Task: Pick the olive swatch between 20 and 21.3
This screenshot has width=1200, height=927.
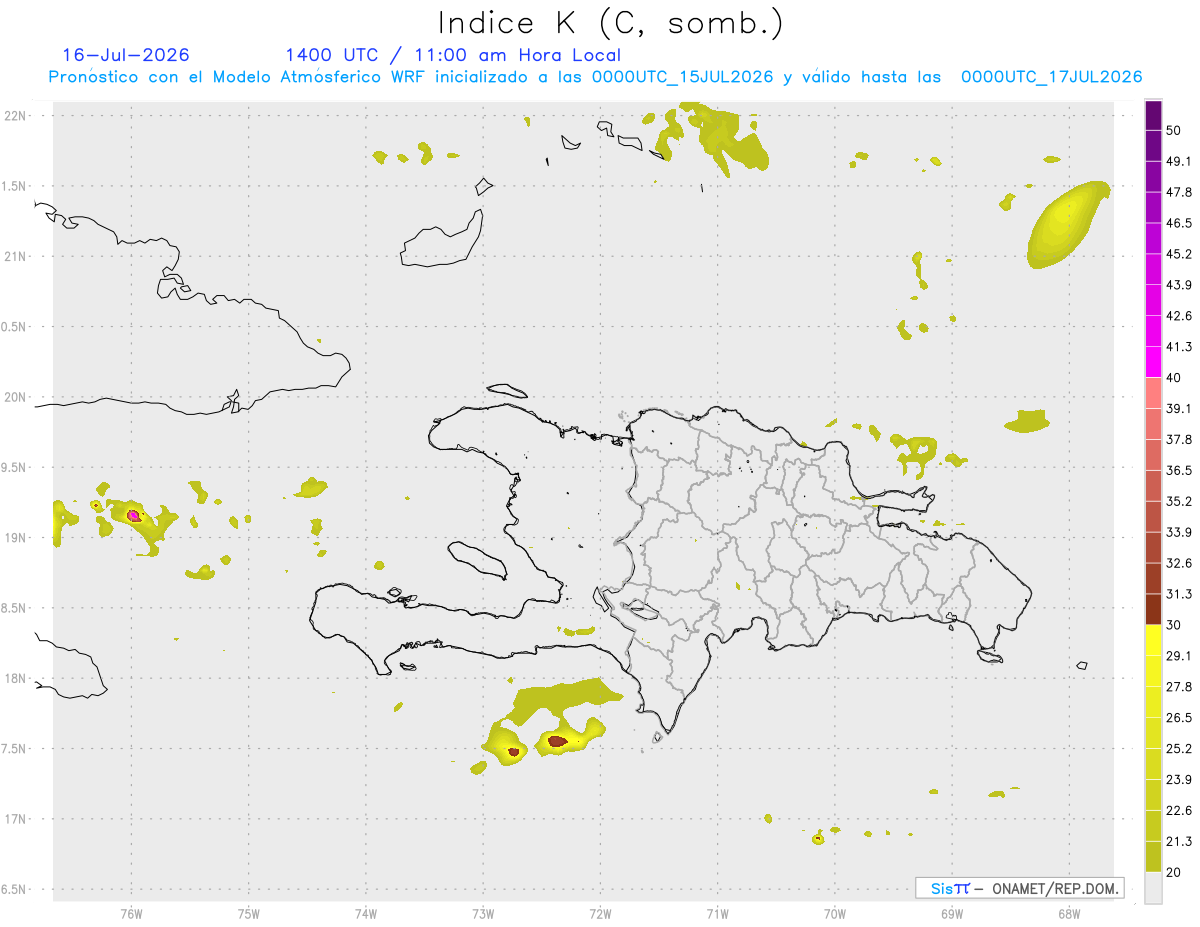Action: click(1153, 858)
